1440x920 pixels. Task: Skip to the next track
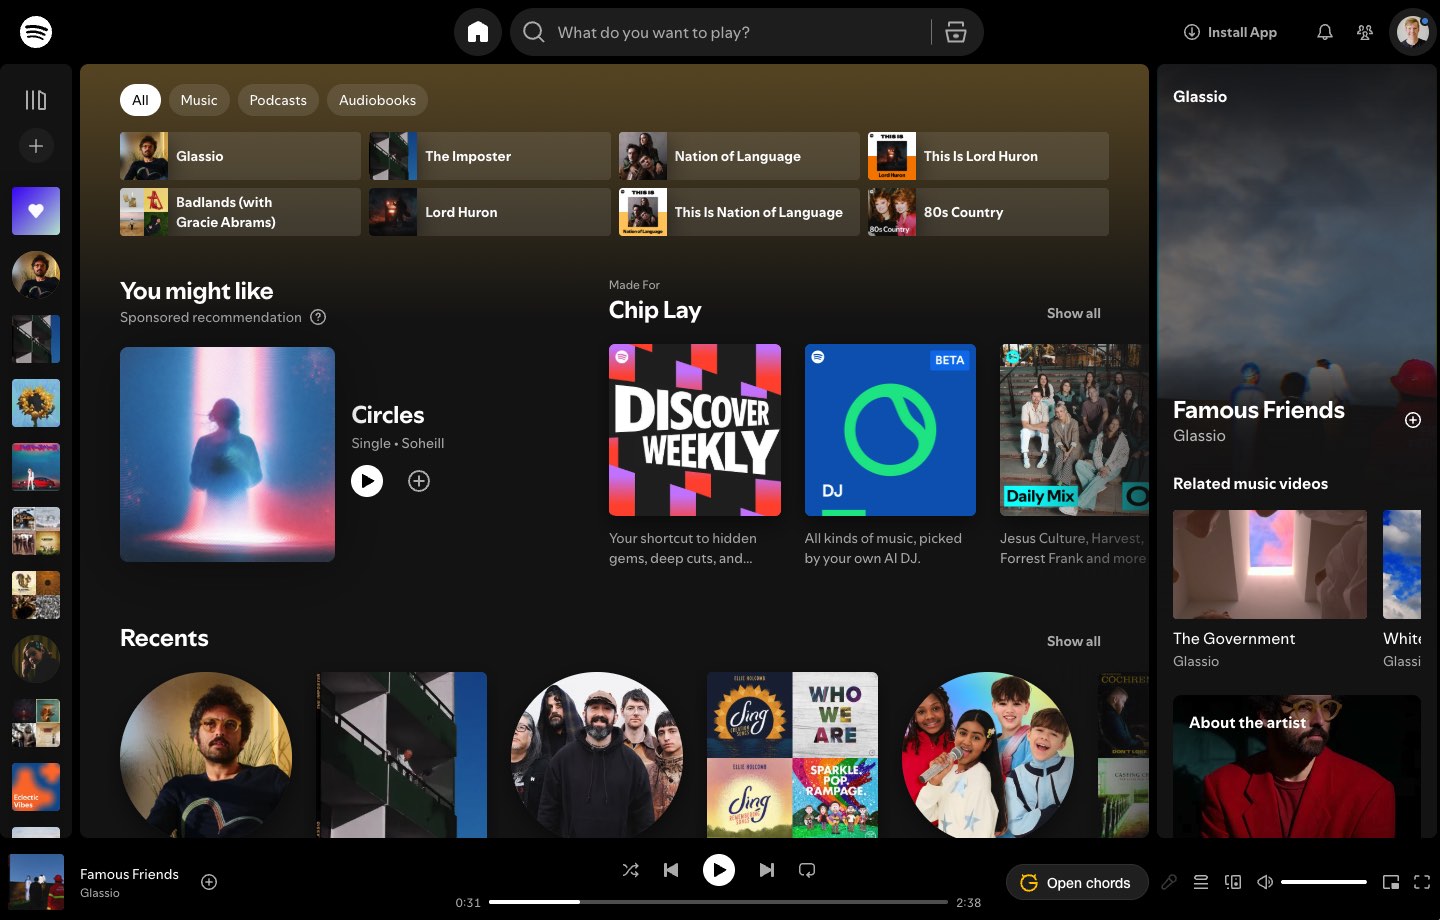(766, 870)
